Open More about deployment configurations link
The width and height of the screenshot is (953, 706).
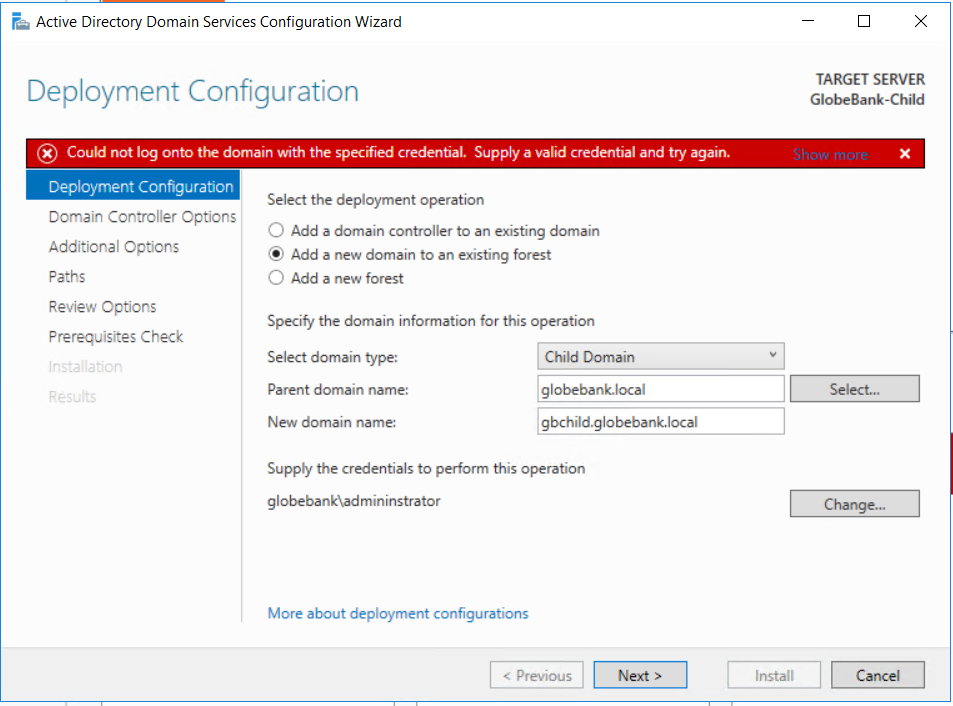click(398, 613)
